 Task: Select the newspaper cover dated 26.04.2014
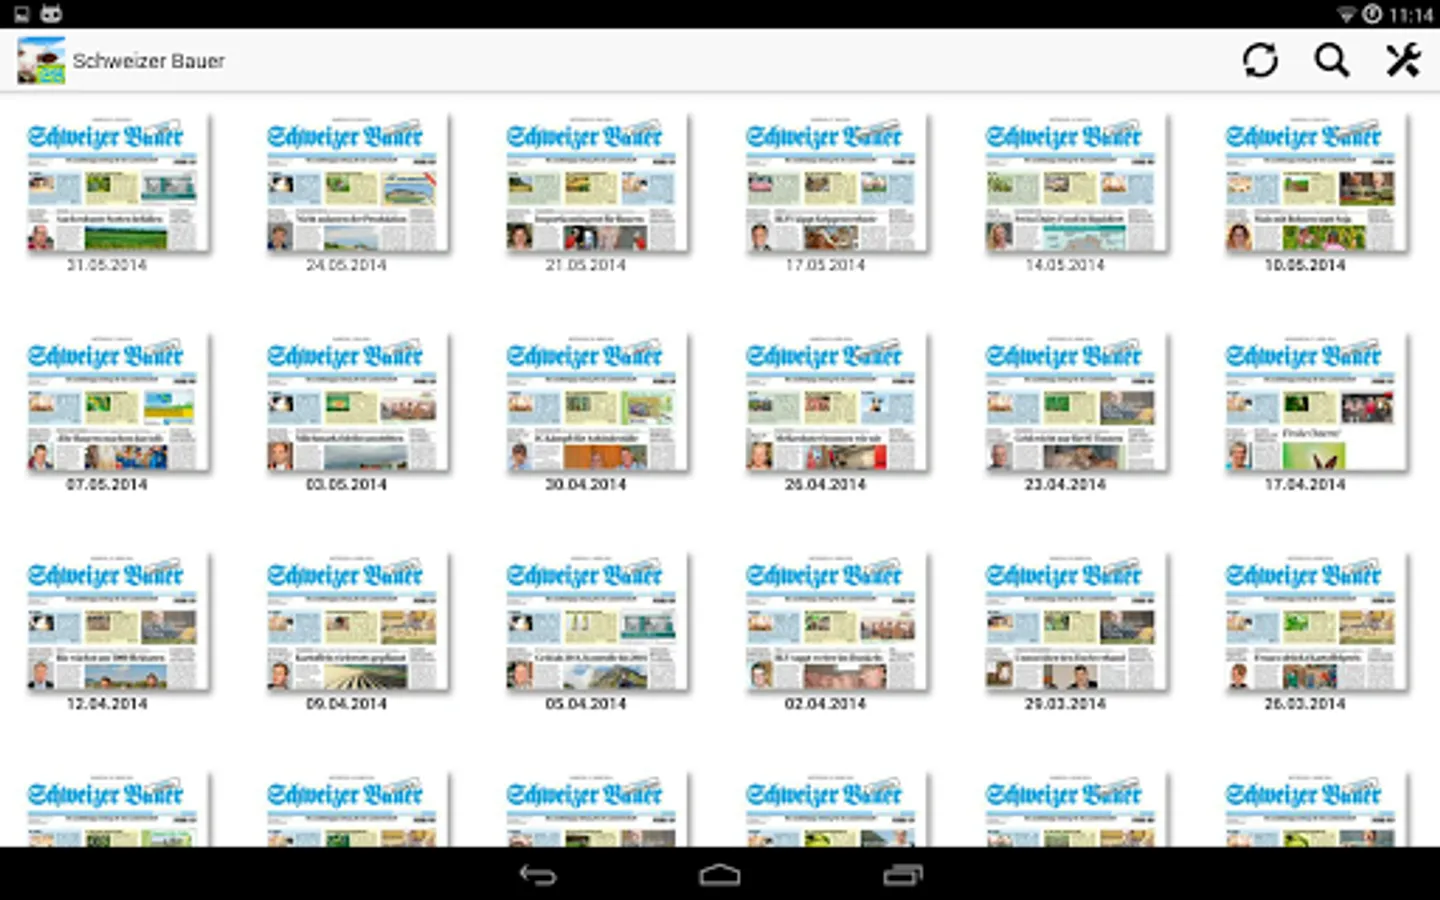[836, 402]
